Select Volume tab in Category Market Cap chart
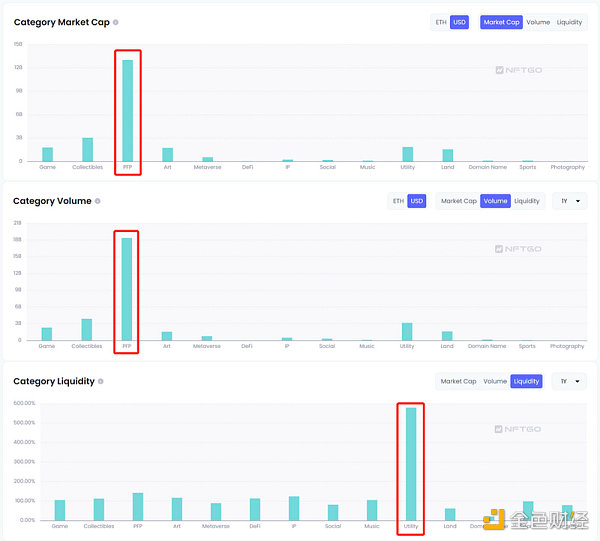Image resolution: width=600 pixels, height=541 pixels. coord(538,22)
